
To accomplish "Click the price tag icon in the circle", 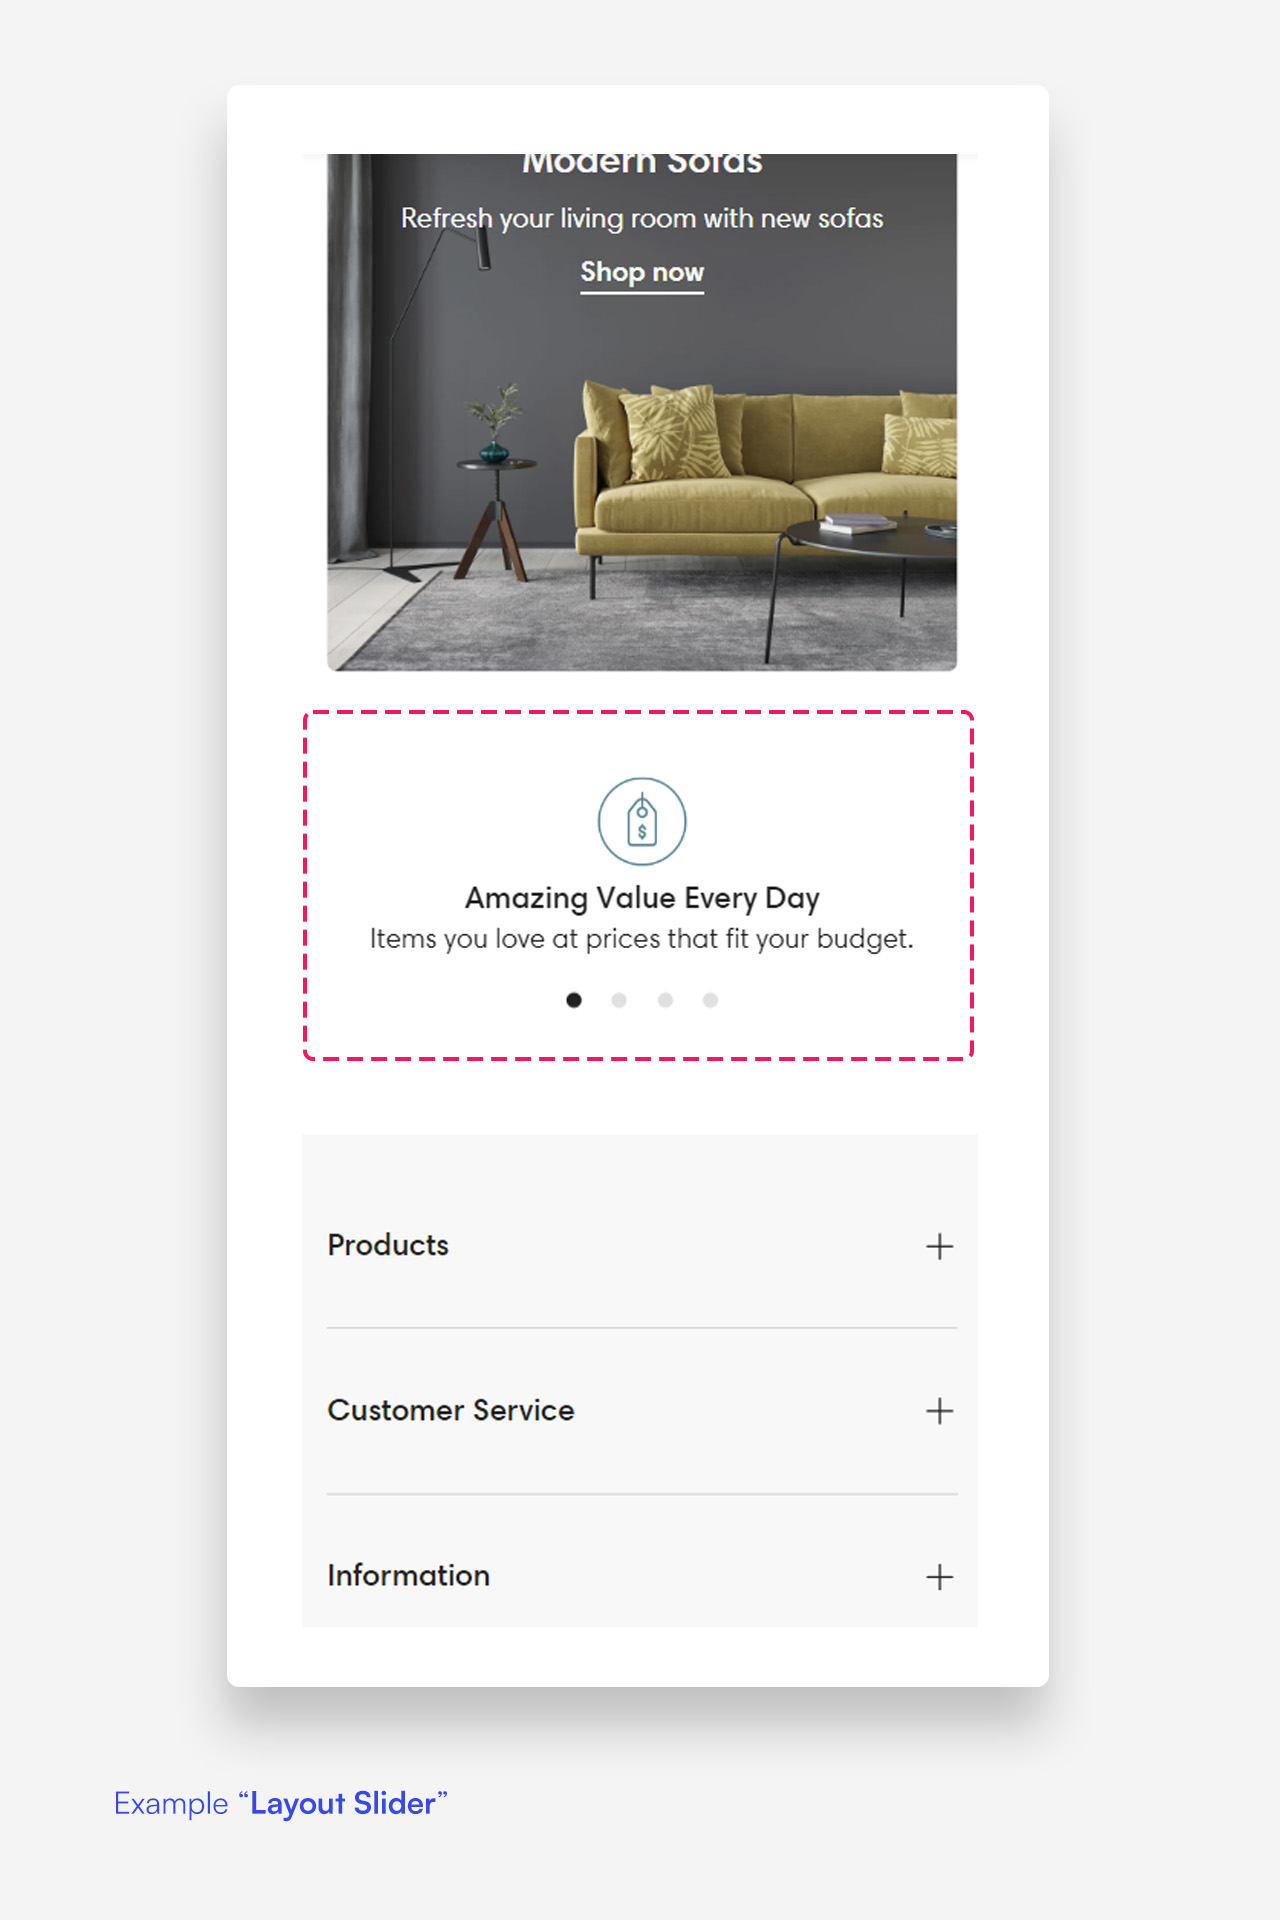I will [x=642, y=821].
